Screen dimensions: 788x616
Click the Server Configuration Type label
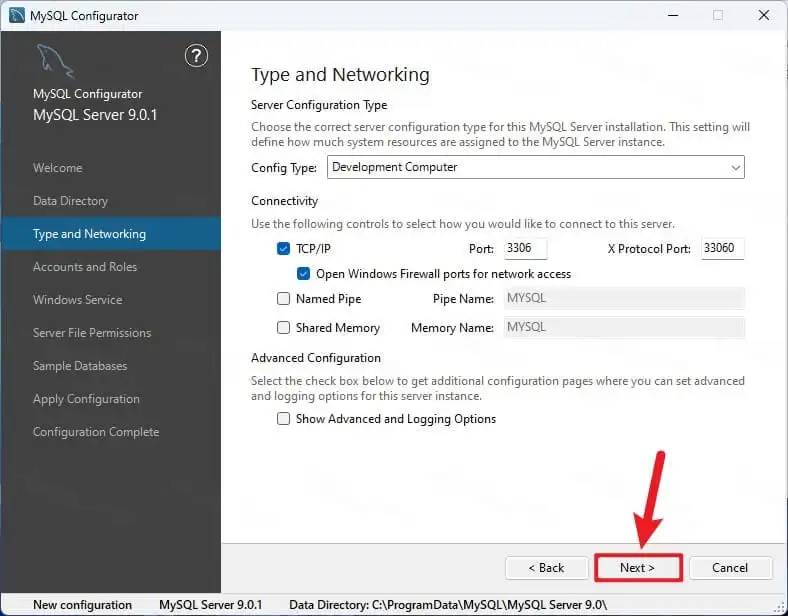point(319,105)
